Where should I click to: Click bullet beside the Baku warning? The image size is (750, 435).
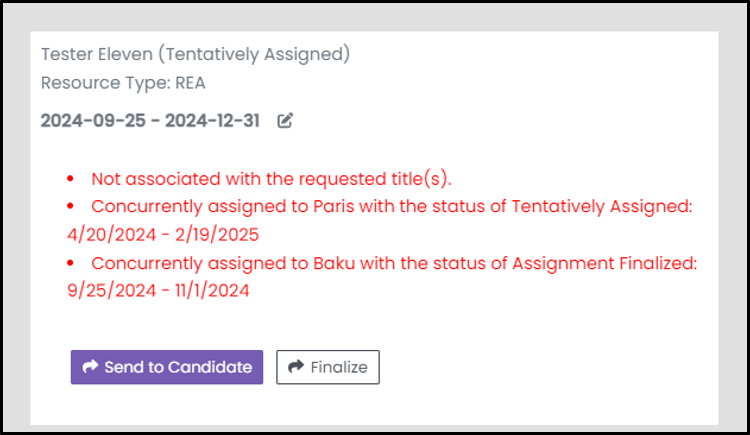point(70,263)
